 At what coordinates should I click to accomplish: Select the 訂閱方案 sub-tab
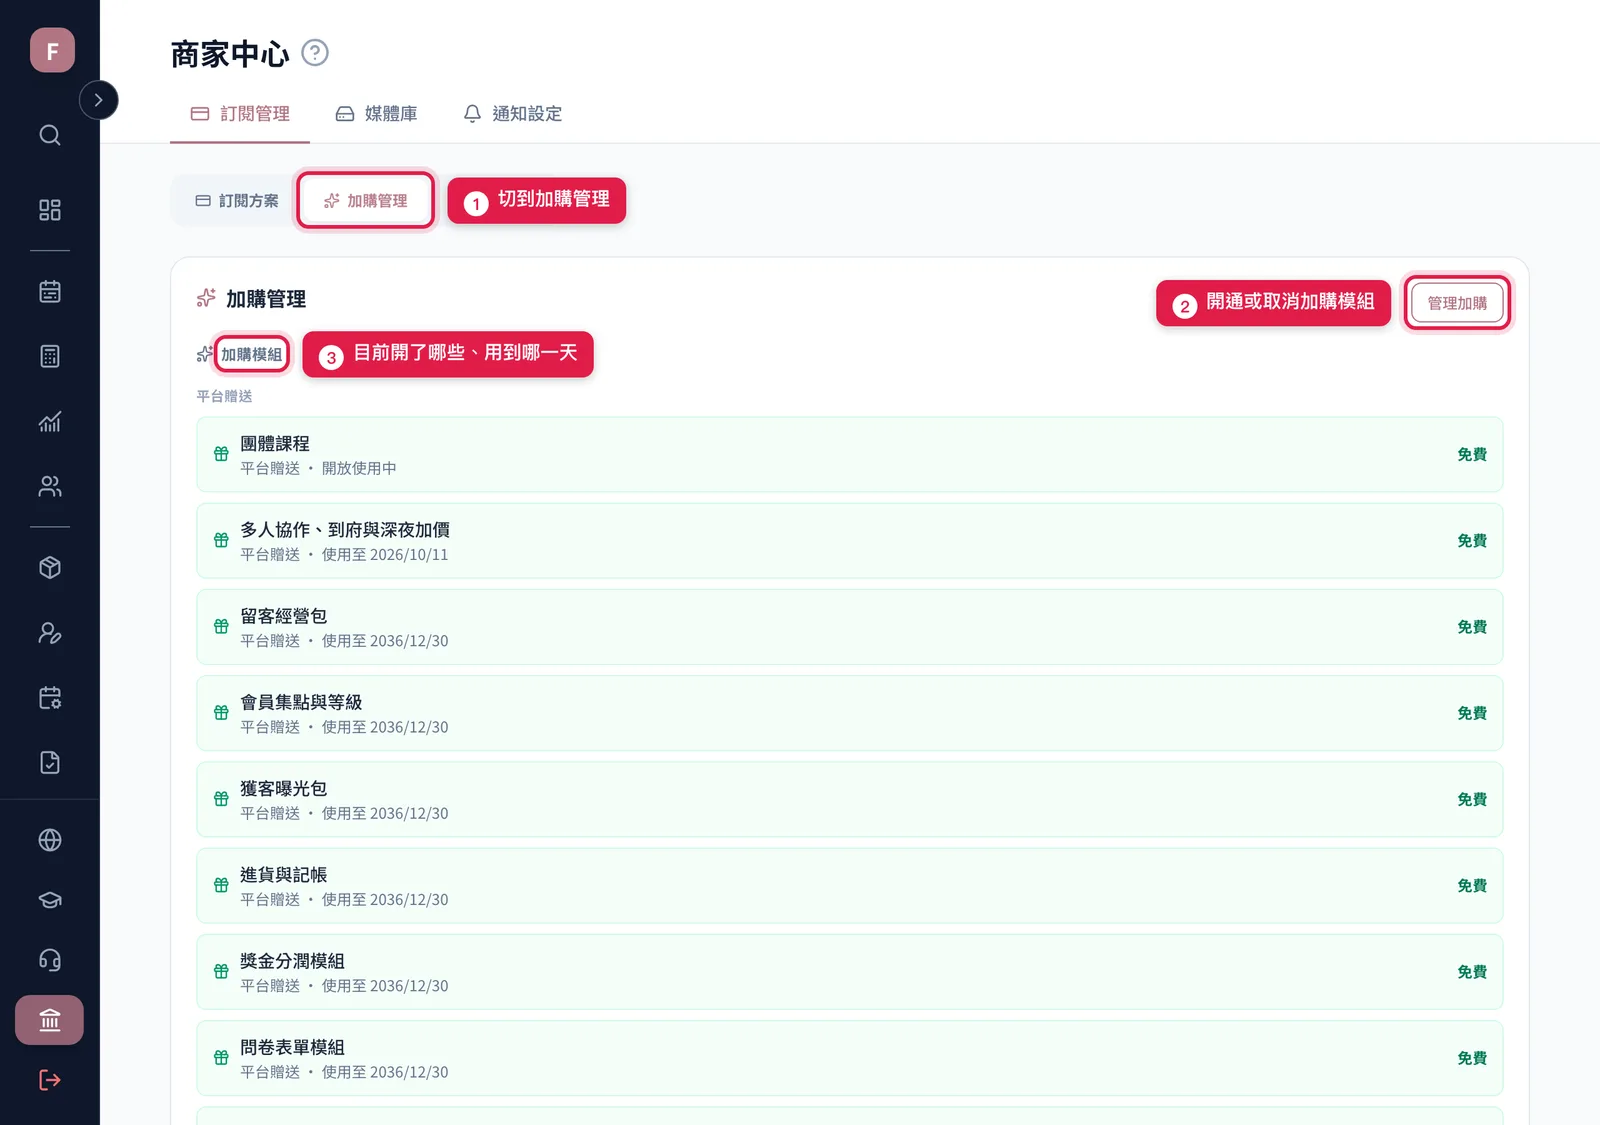pyautogui.click(x=237, y=201)
